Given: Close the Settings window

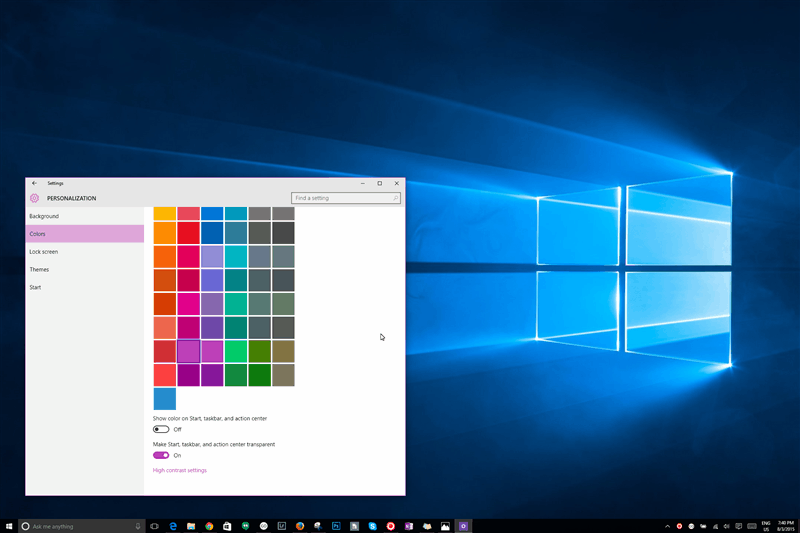Looking at the screenshot, I should pyautogui.click(x=396, y=183).
